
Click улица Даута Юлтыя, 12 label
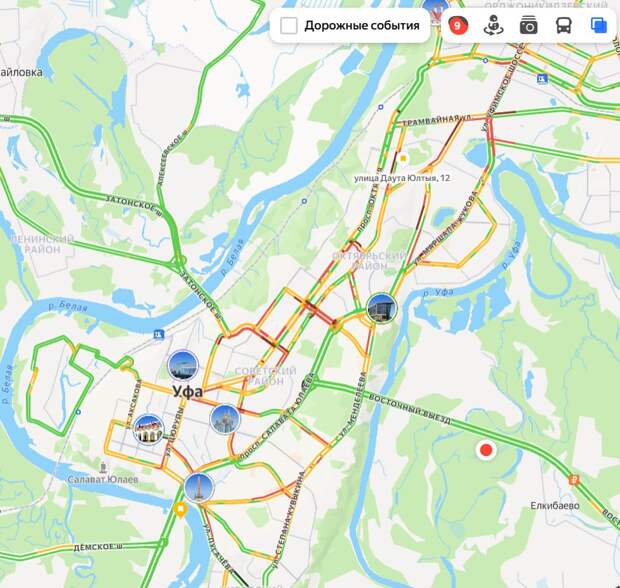click(402, 178)
